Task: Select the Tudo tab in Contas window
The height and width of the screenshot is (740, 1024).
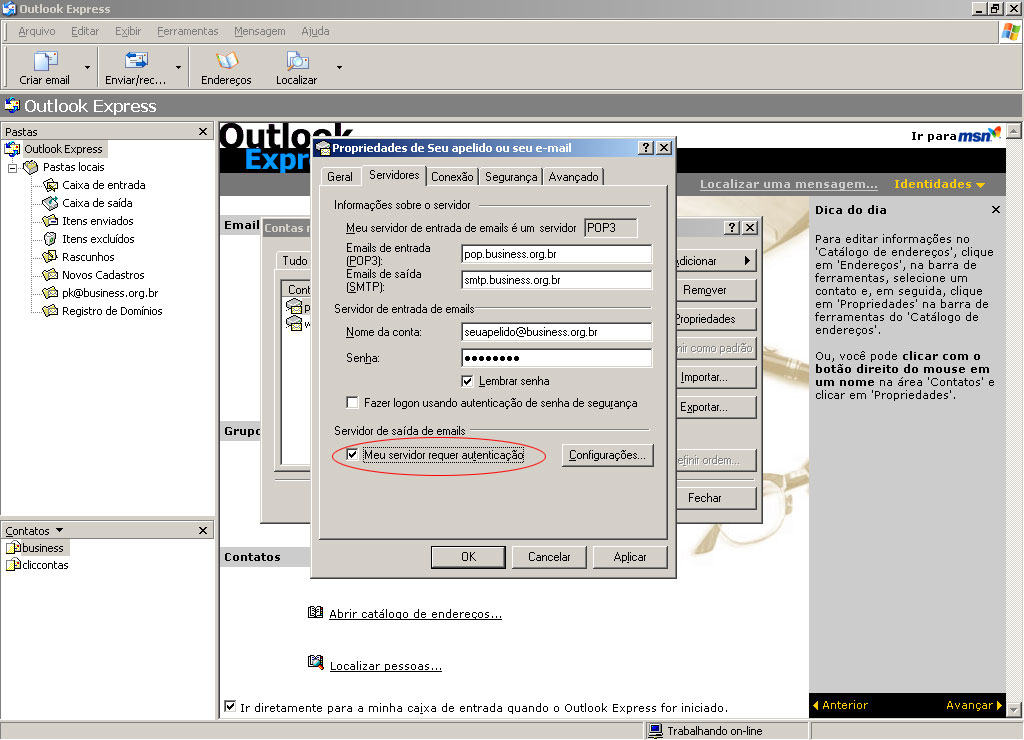Action: [294, 261]
